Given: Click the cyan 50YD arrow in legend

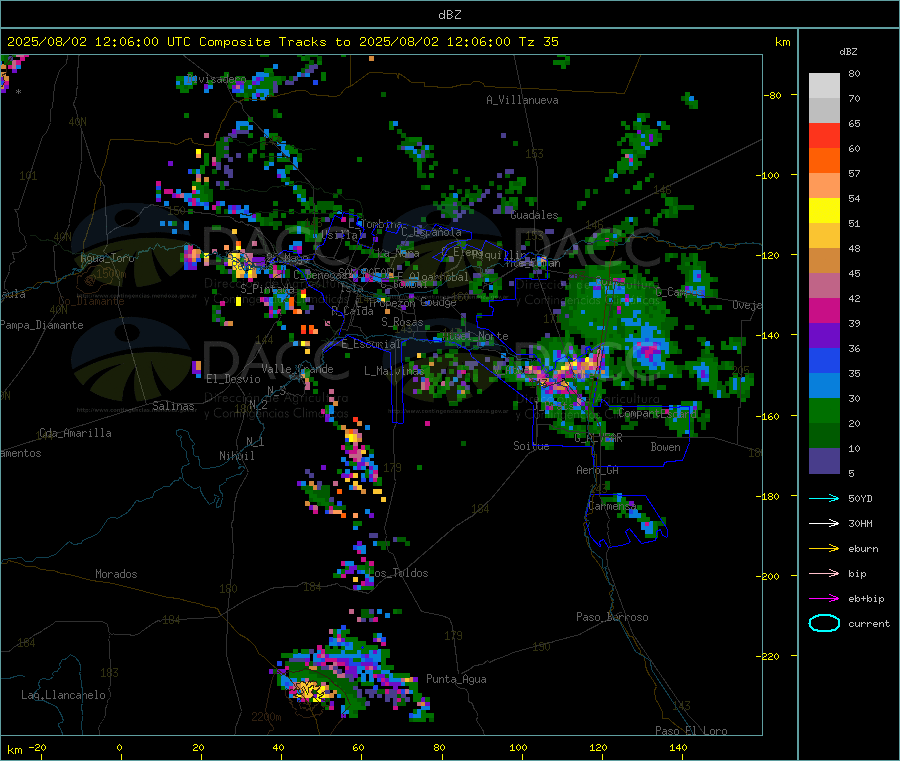Looking at the screenshot, I should tap(824, 498).
